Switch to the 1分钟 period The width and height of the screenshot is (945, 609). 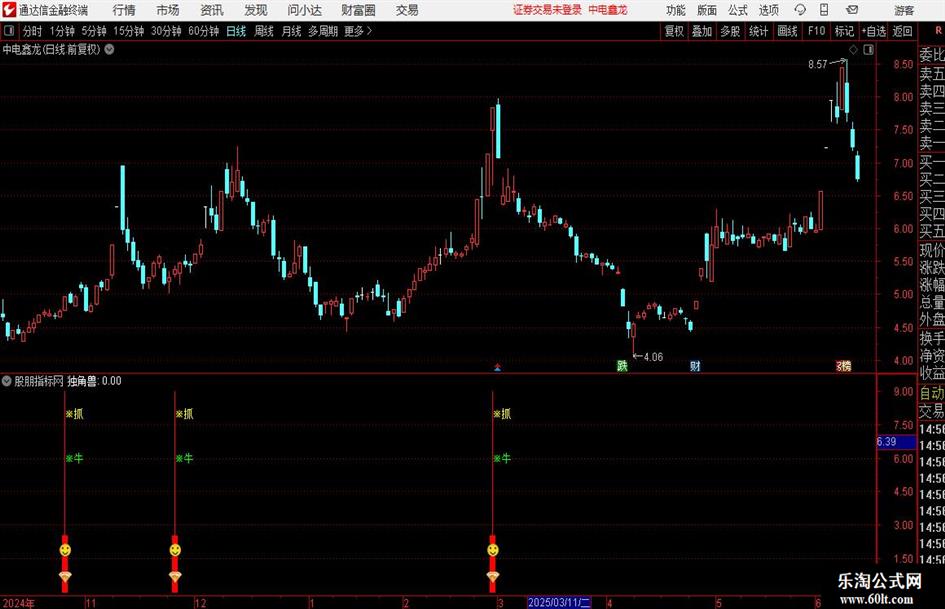pos(61,31)
